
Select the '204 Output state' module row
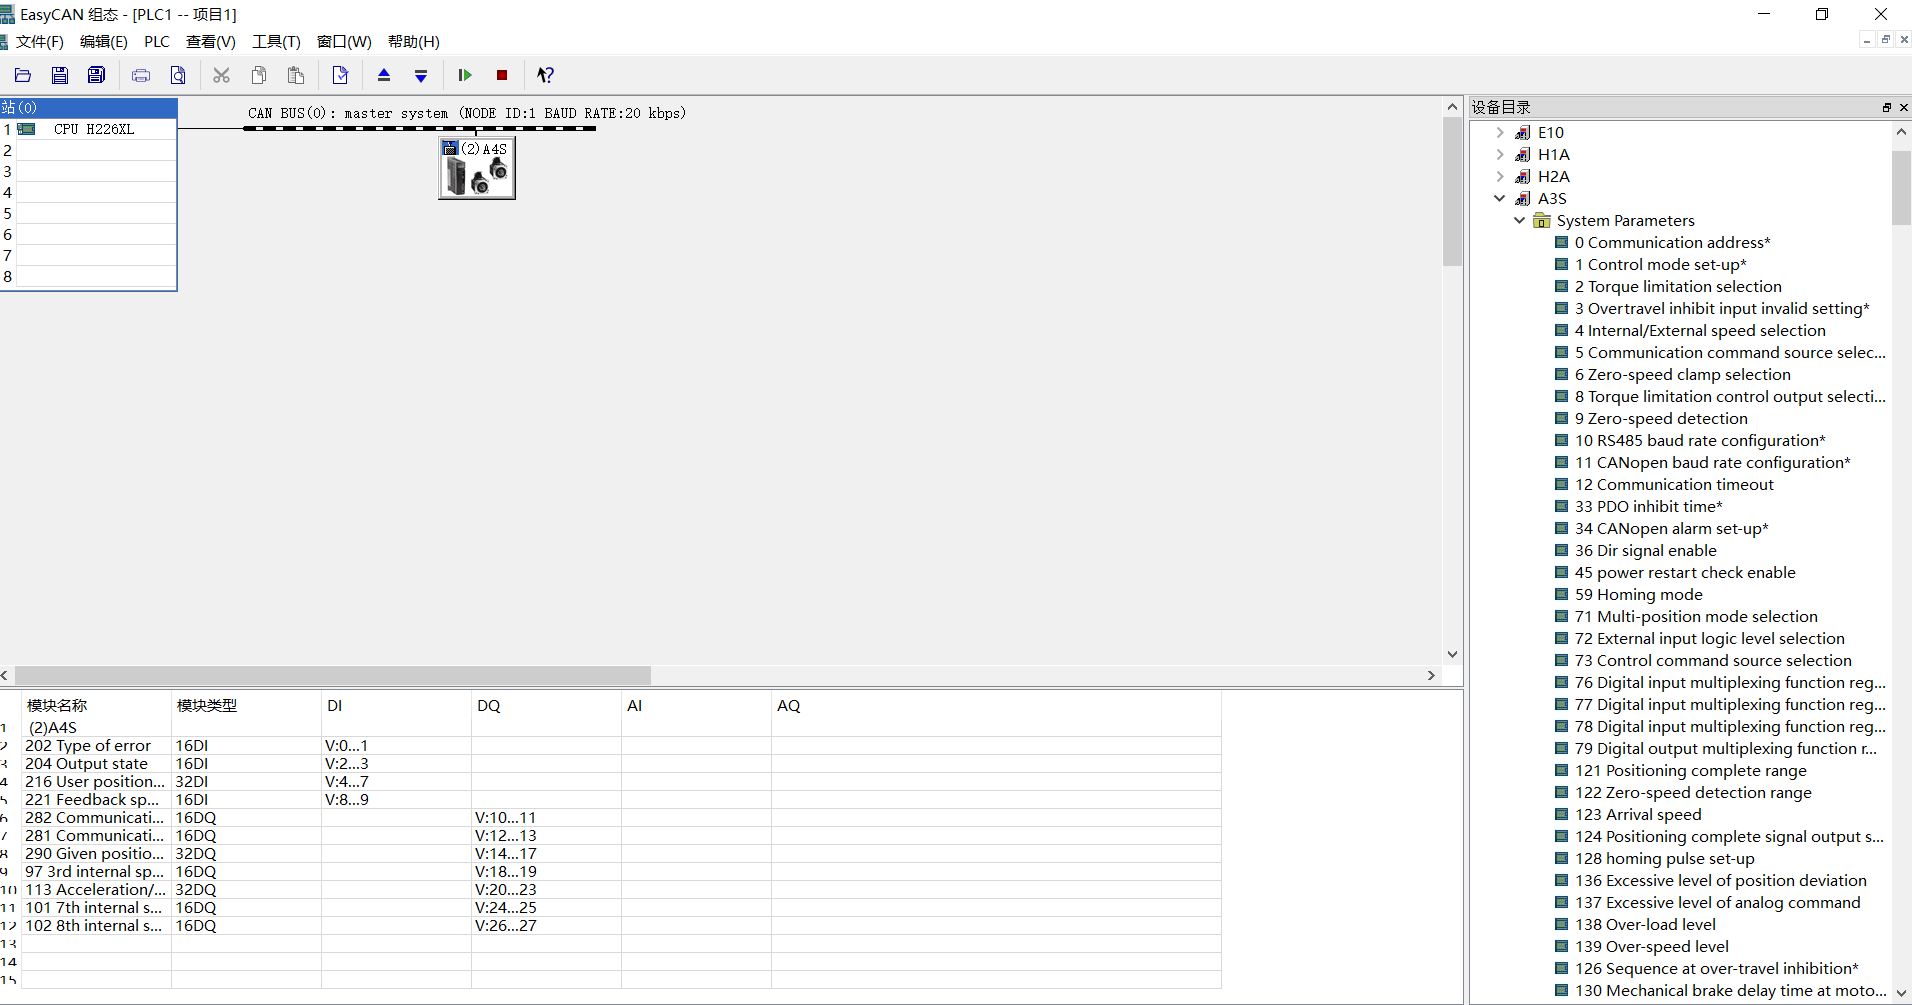coord(620,763)
